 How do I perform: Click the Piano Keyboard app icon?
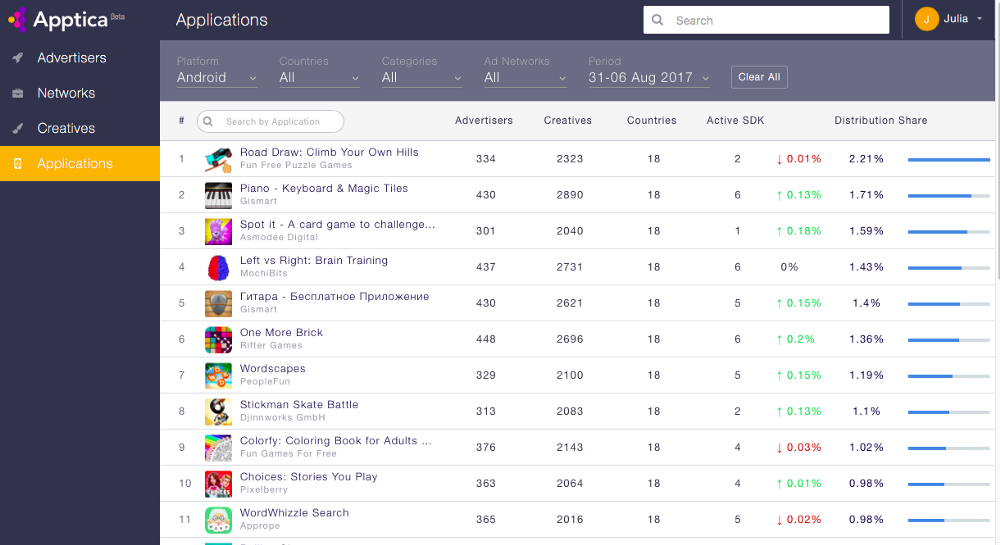(x=218, y=196)
